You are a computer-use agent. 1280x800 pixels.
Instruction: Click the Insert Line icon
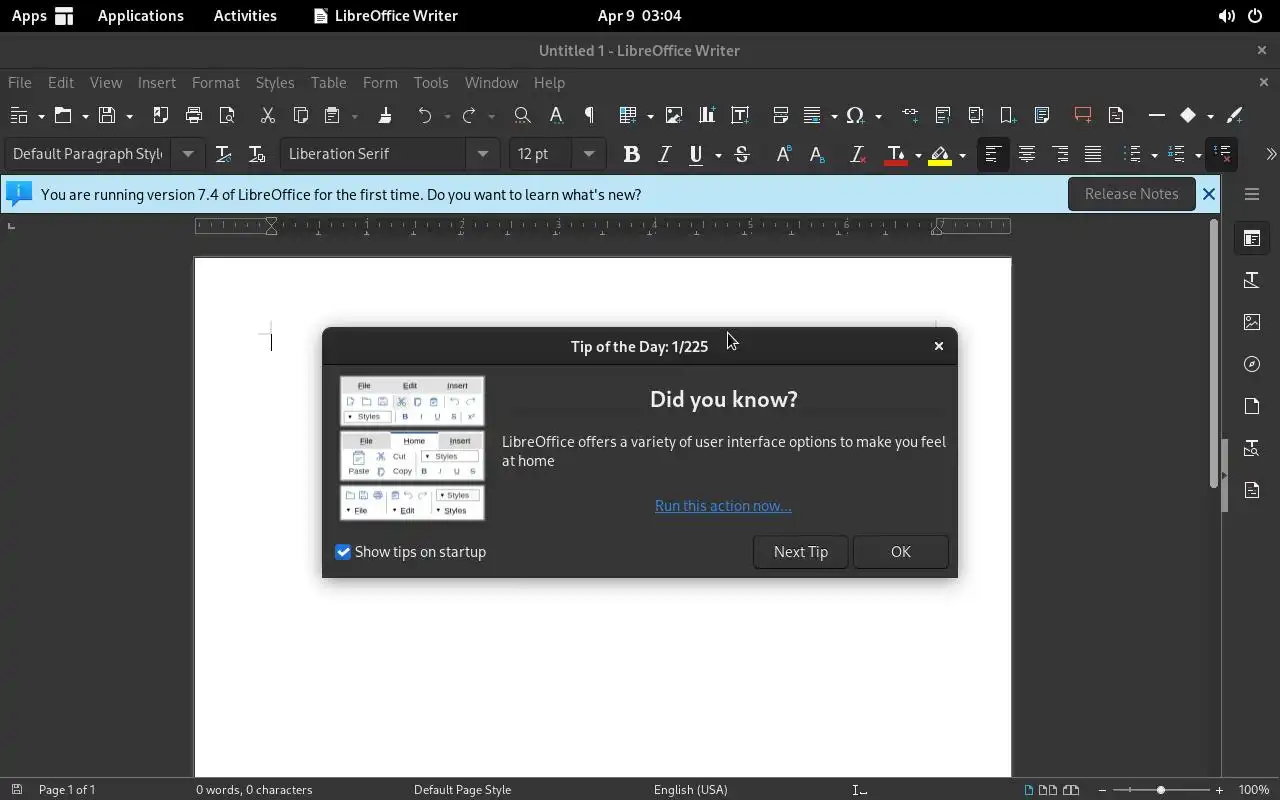[1157, 116]
